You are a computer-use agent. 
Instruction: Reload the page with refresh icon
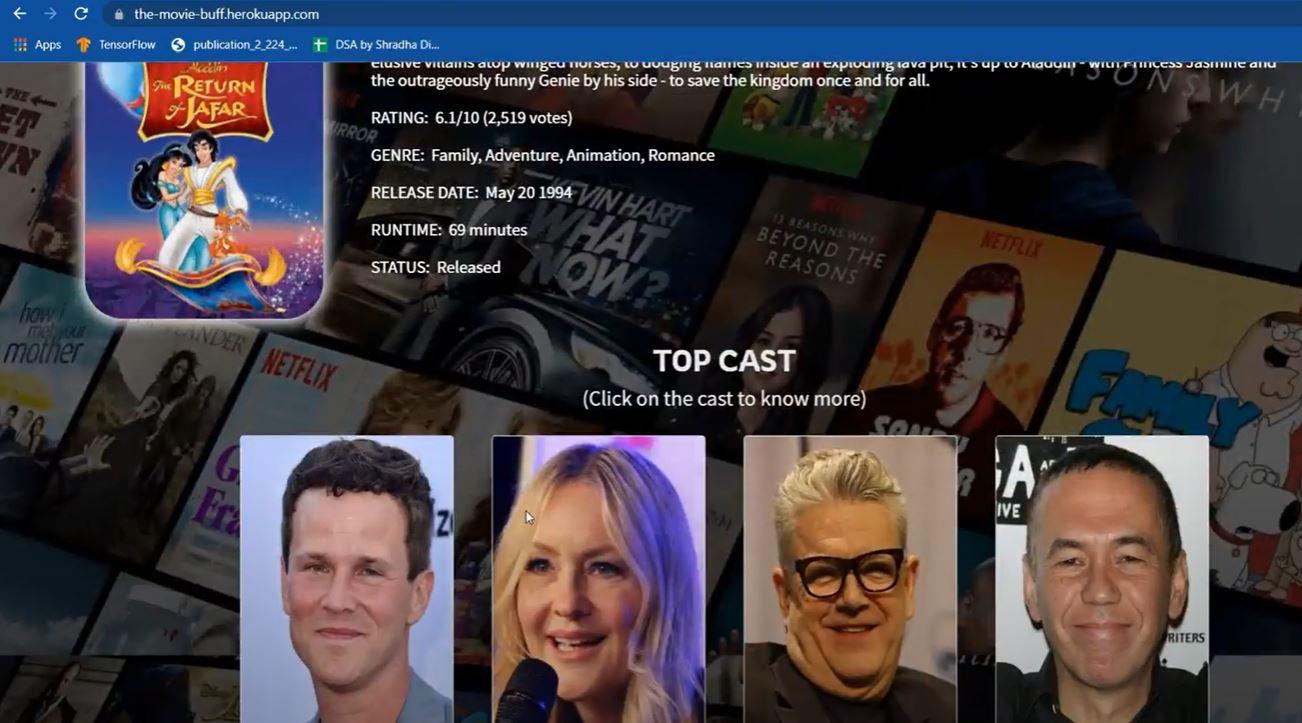81,14
